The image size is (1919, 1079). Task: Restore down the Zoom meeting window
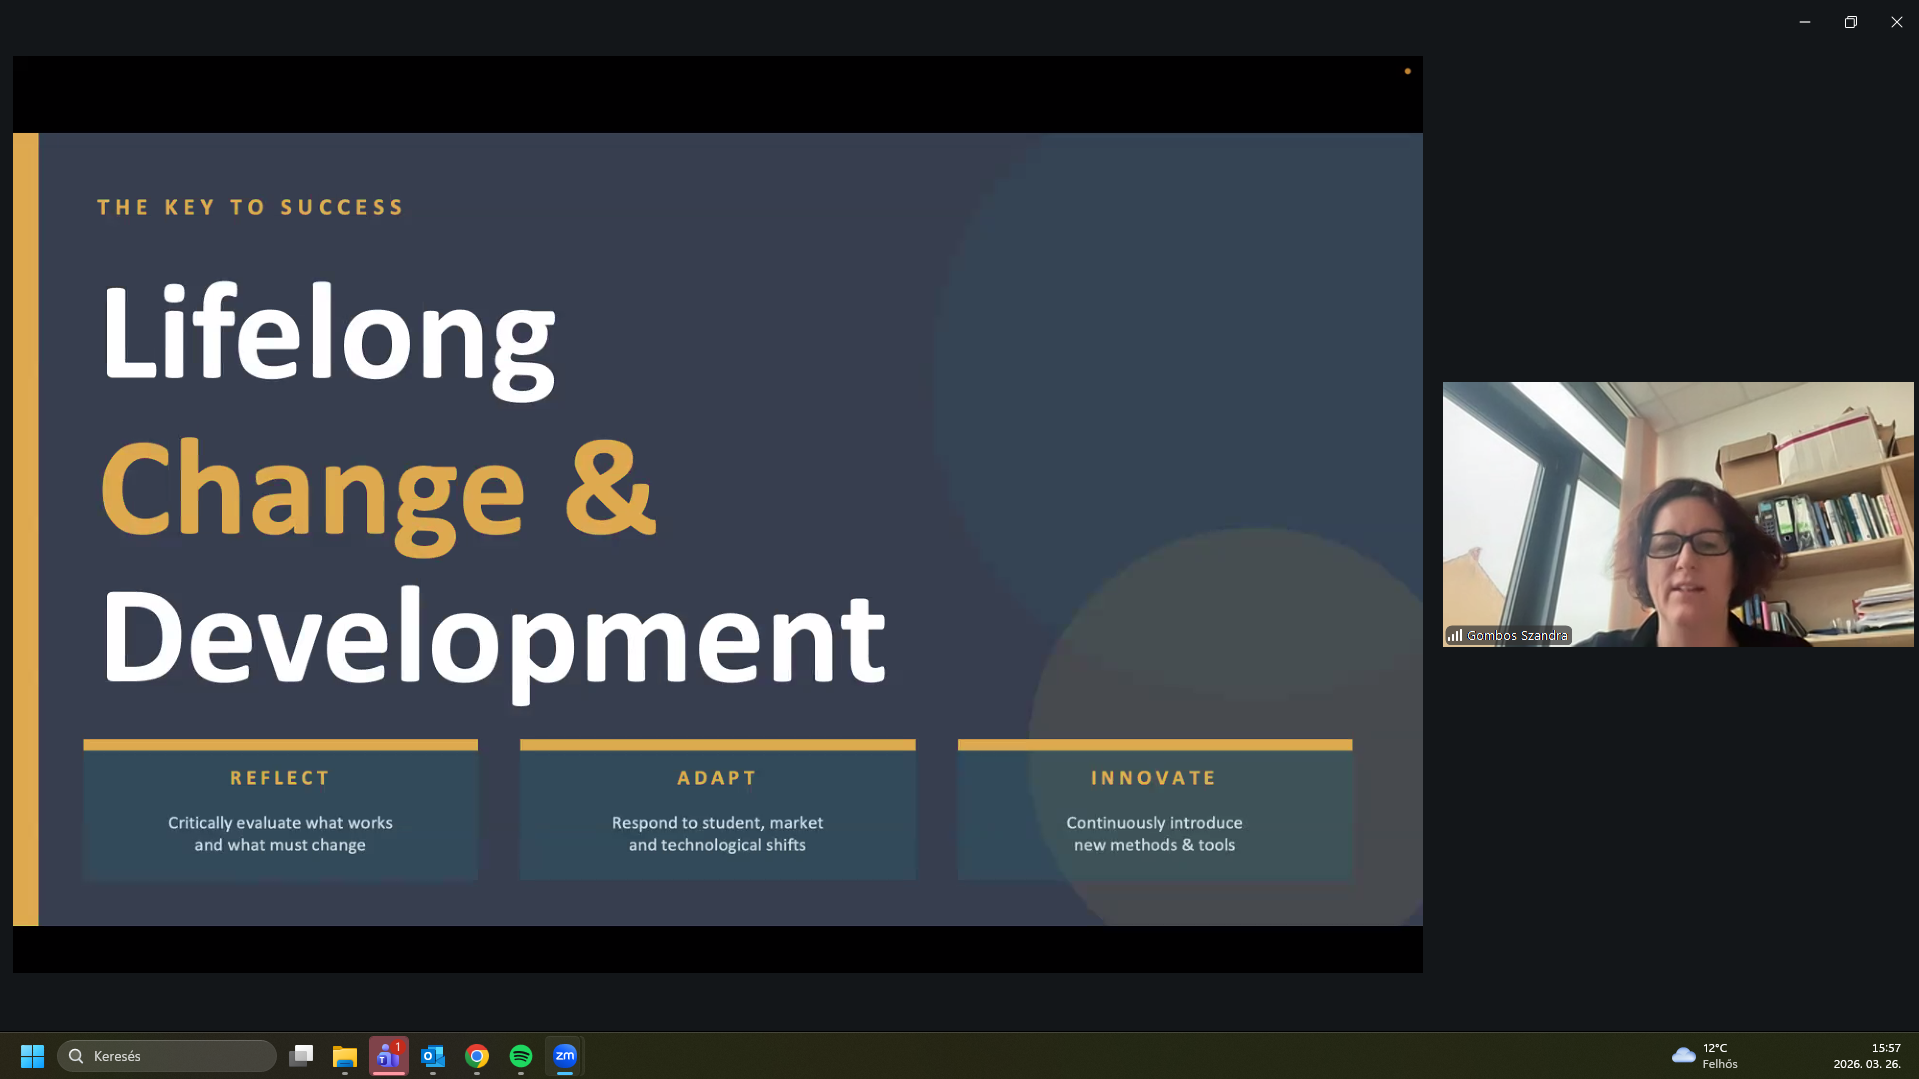click(x=1851, y=22)
